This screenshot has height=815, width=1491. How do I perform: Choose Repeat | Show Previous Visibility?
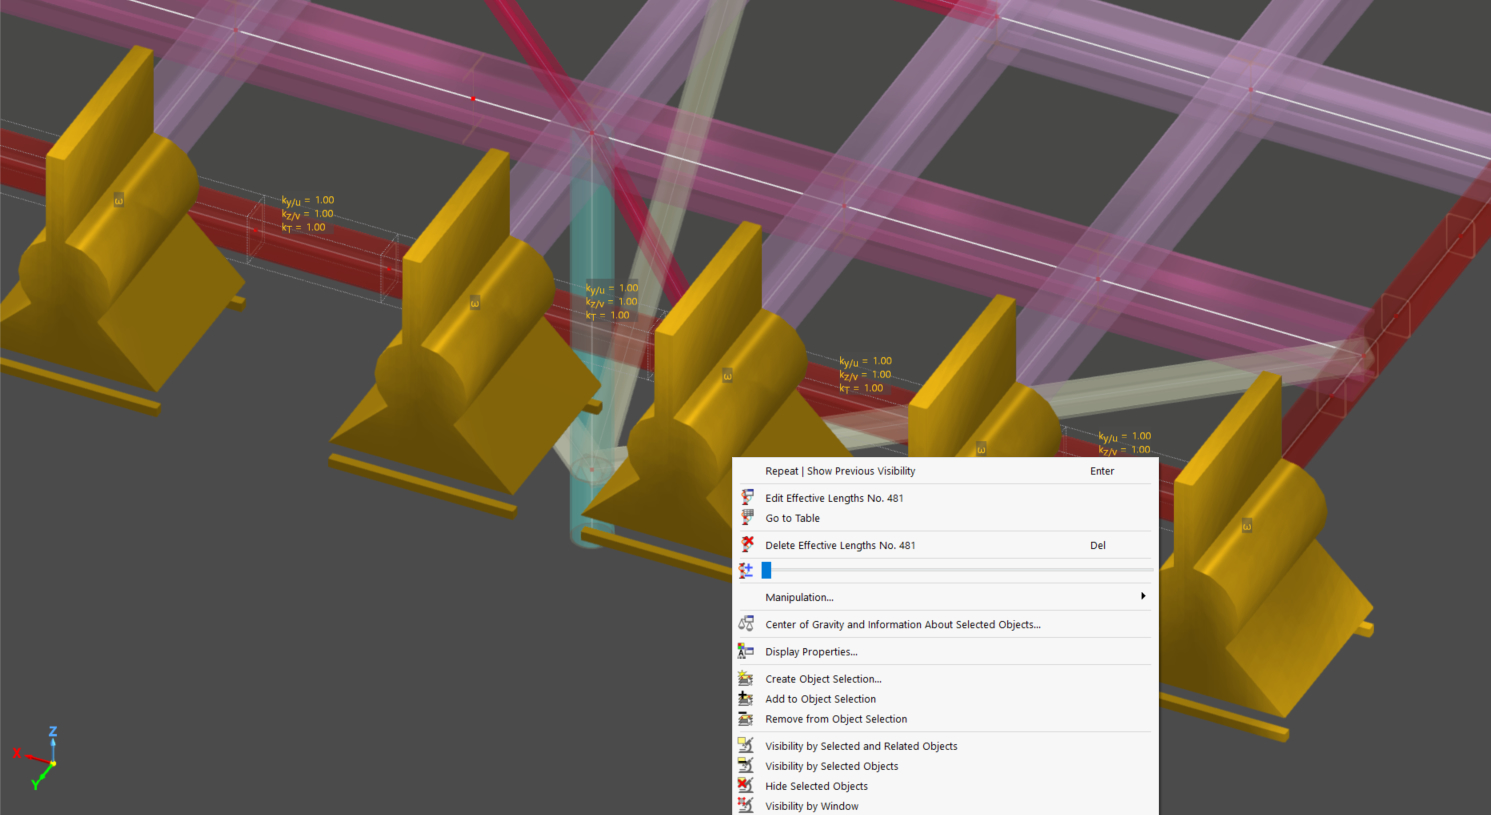click(839, 471)
